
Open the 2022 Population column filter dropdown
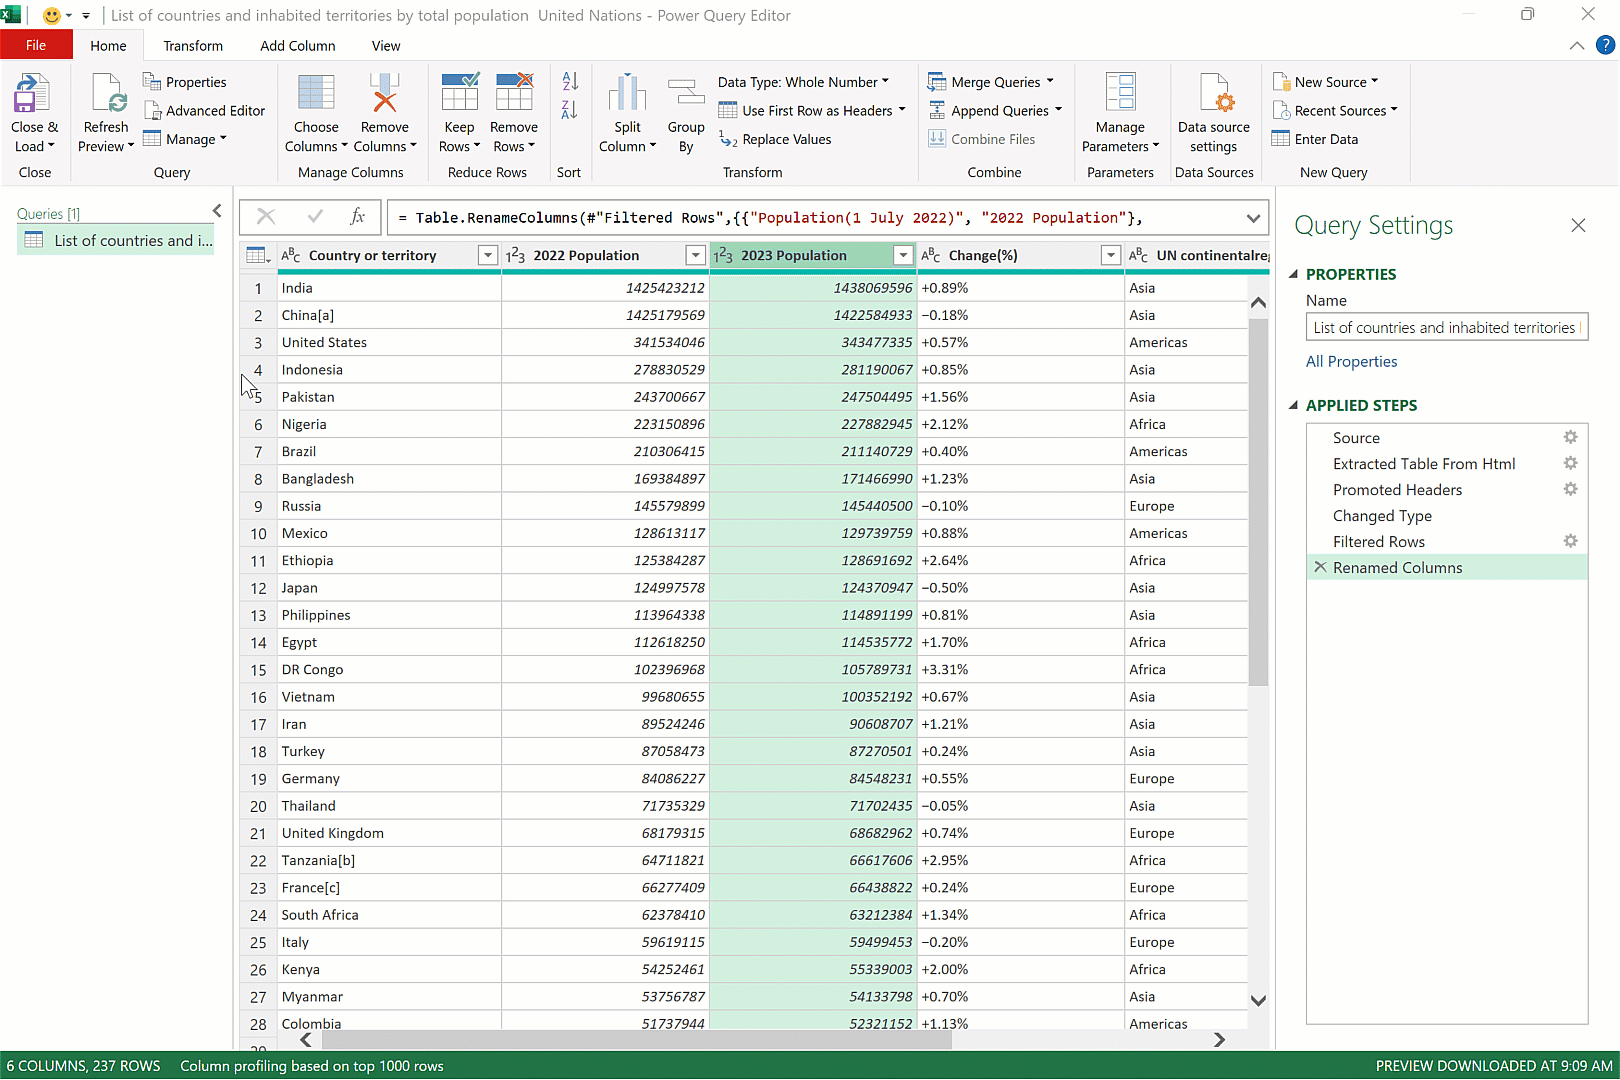tap(695, 256)
